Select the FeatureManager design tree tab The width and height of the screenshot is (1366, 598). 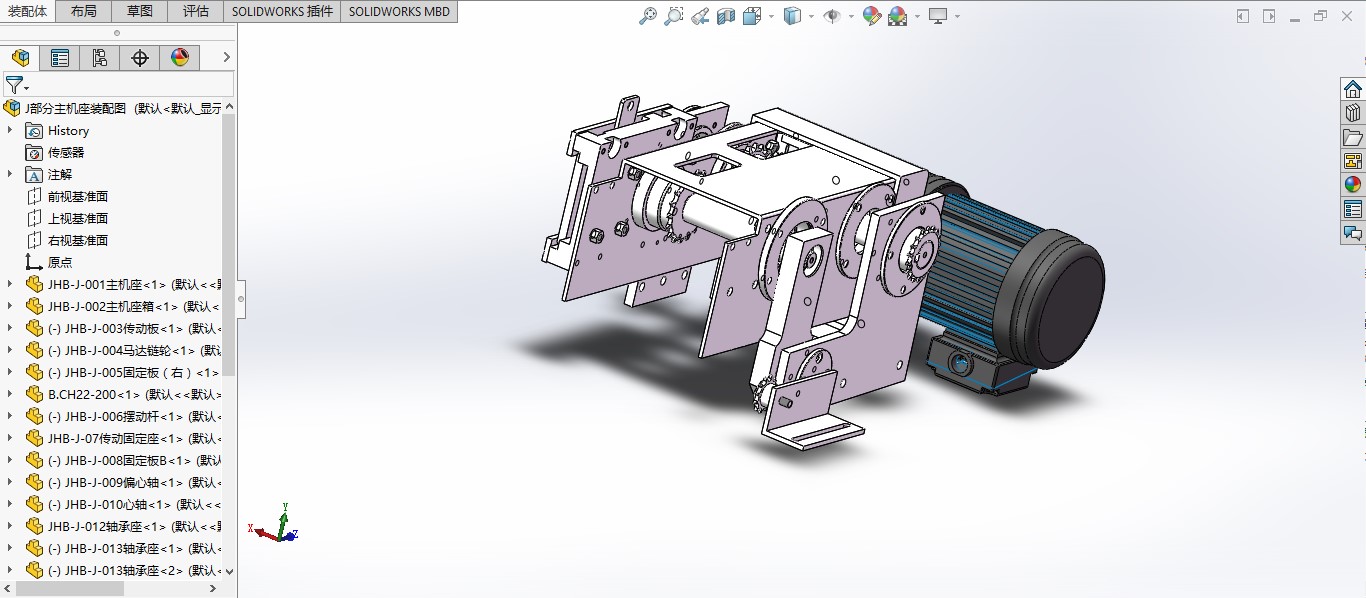pos(20,58)
